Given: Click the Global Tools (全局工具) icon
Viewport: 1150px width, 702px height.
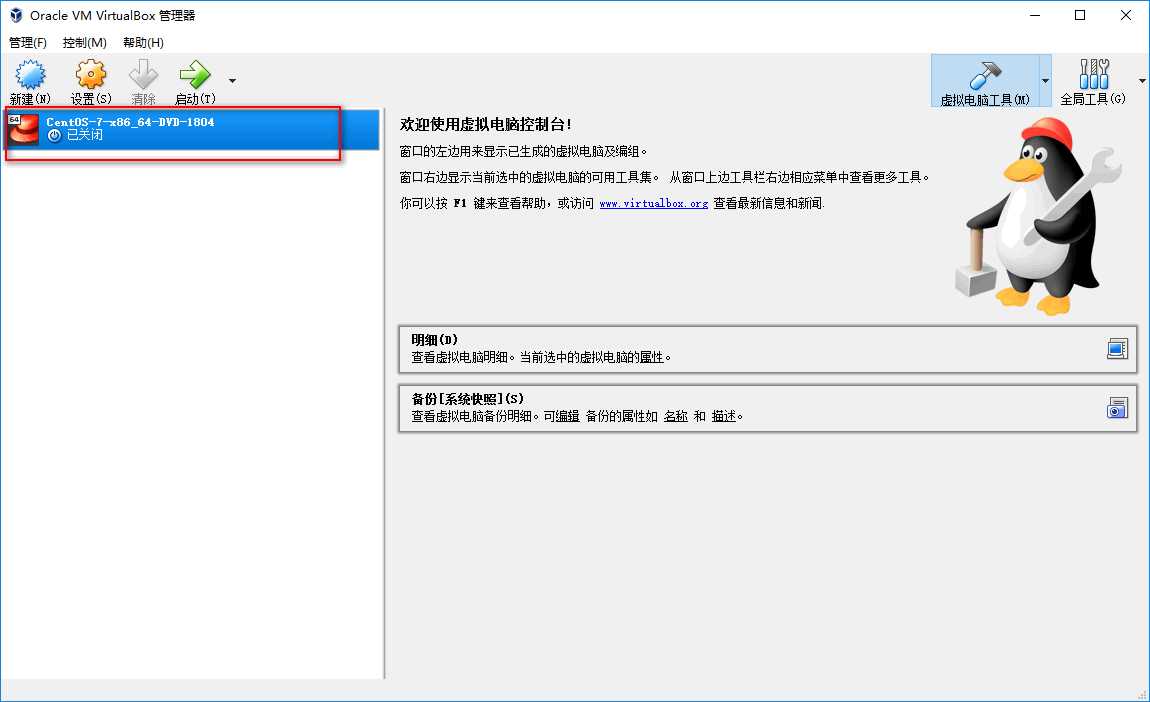Looking at the screenshot, I should 1093,81.
